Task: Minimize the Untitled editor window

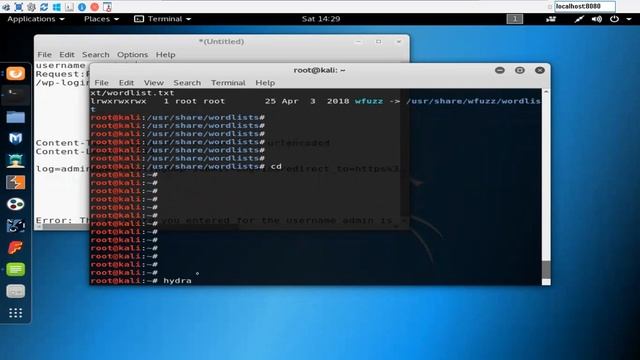Action: [x=358, y=42]
